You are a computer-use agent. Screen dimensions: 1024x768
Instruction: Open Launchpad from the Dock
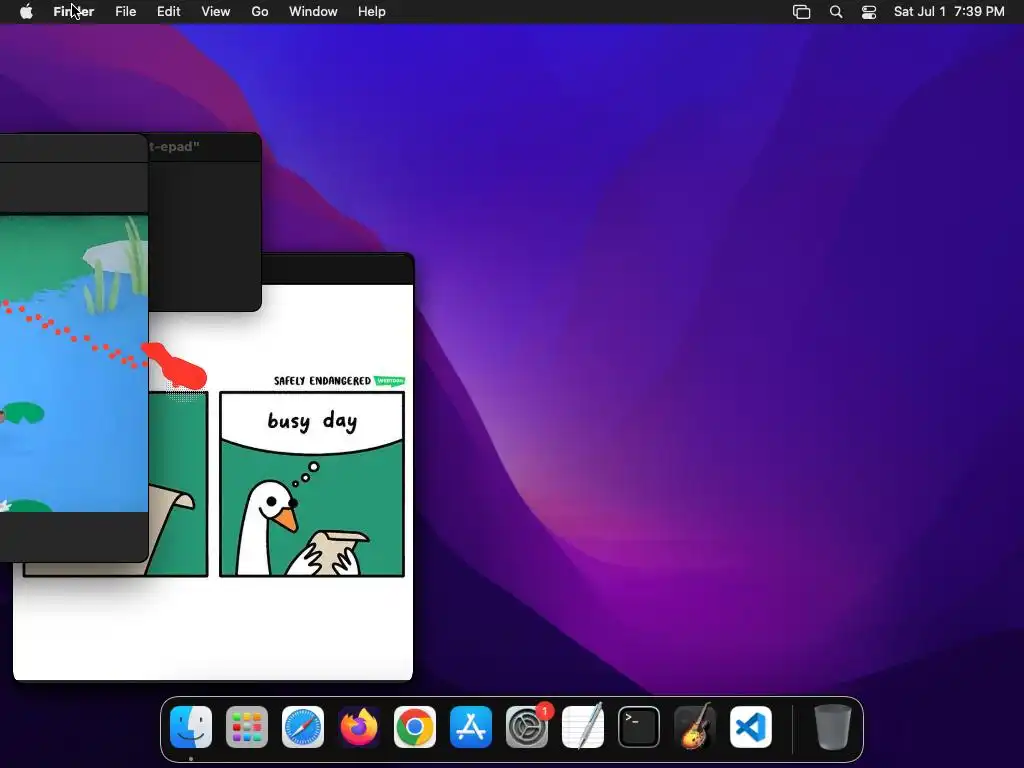pyautogui.click(x=247, y=727)
